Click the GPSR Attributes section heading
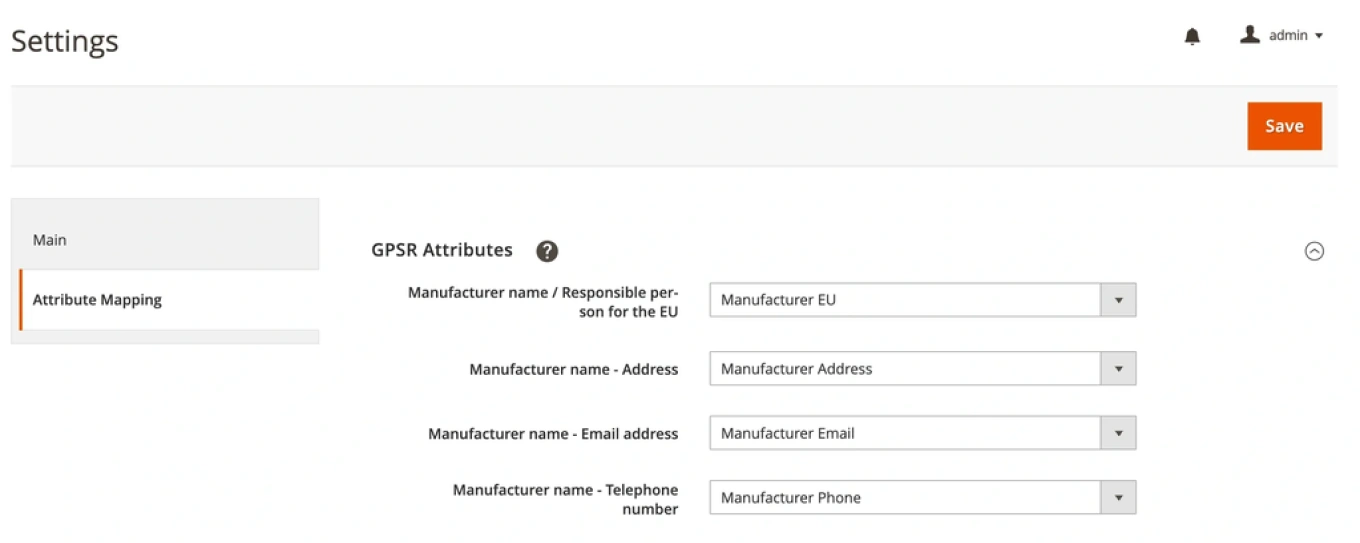The image size is (1360, 543). [442, 250]
